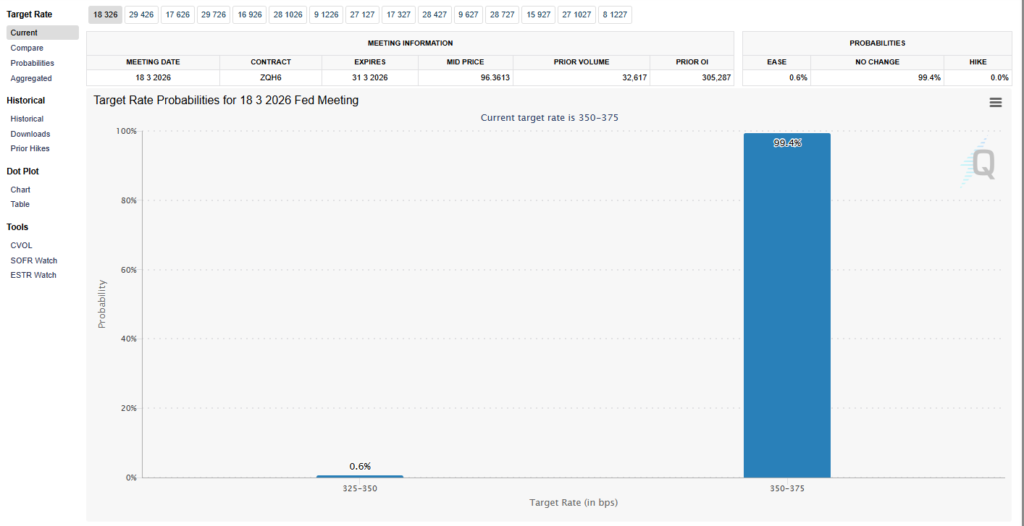The height and width of the screenshot is (526, 1024).
Task: Click the 0.0% HIKE probability cell
Action: click(x=978, y=77)
